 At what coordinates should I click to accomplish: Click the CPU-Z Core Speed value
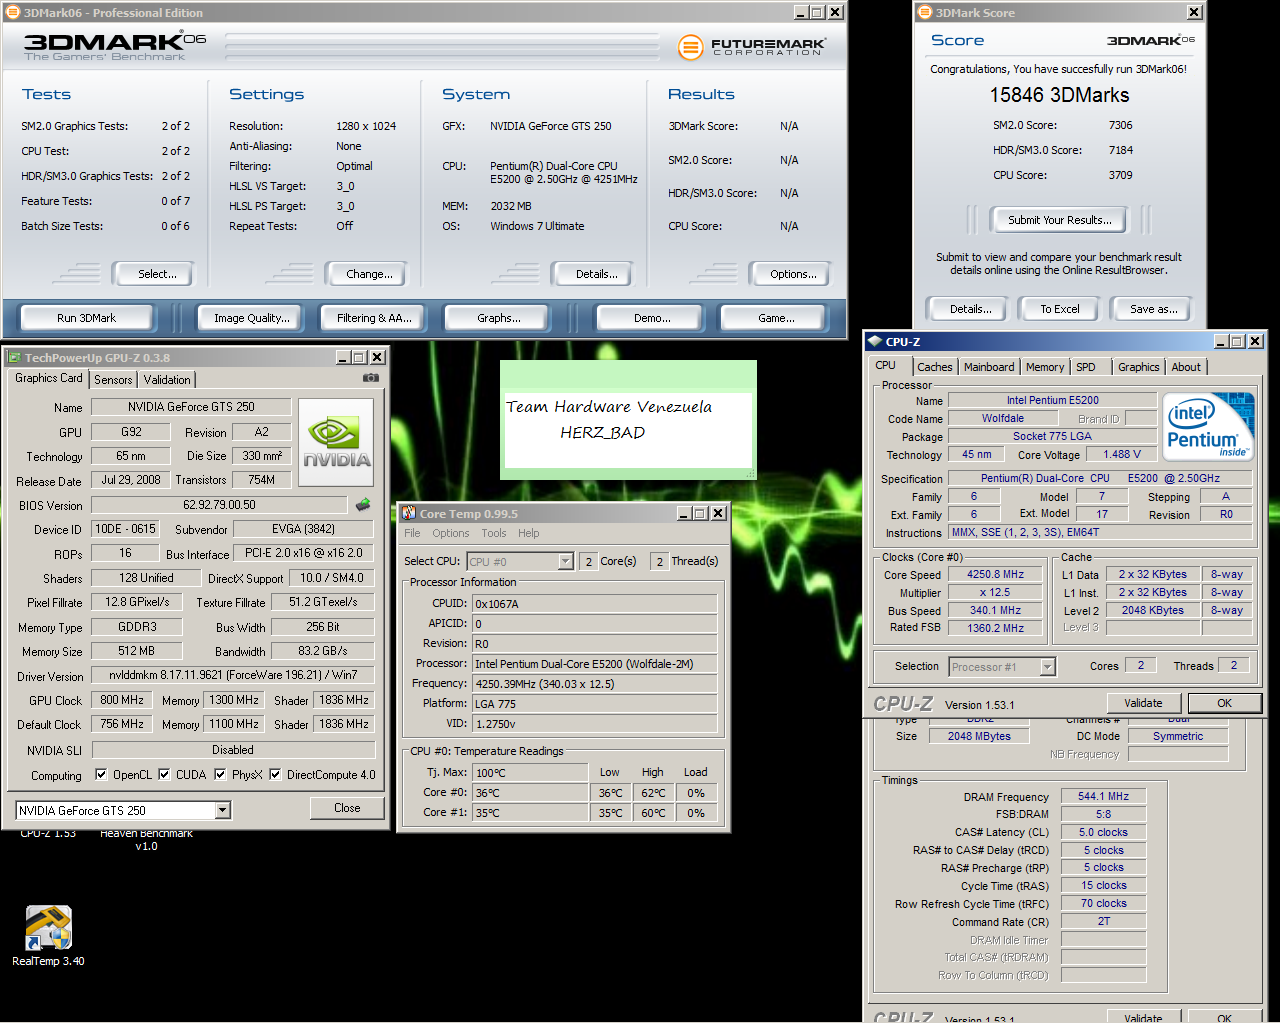(x=994, y=575)
